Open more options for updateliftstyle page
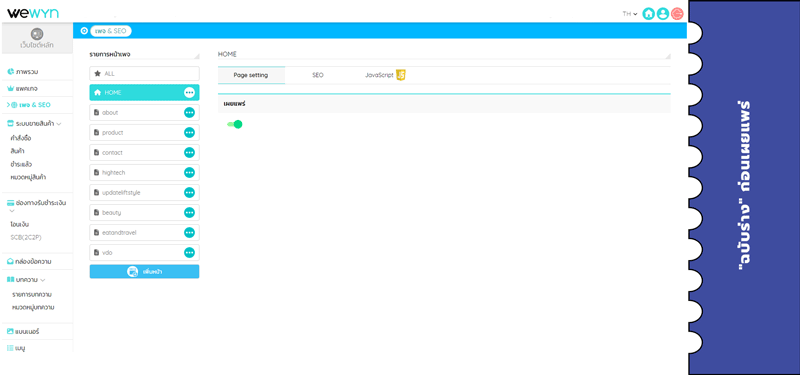The height and width of the screenshot is (375, 800). 189,192
